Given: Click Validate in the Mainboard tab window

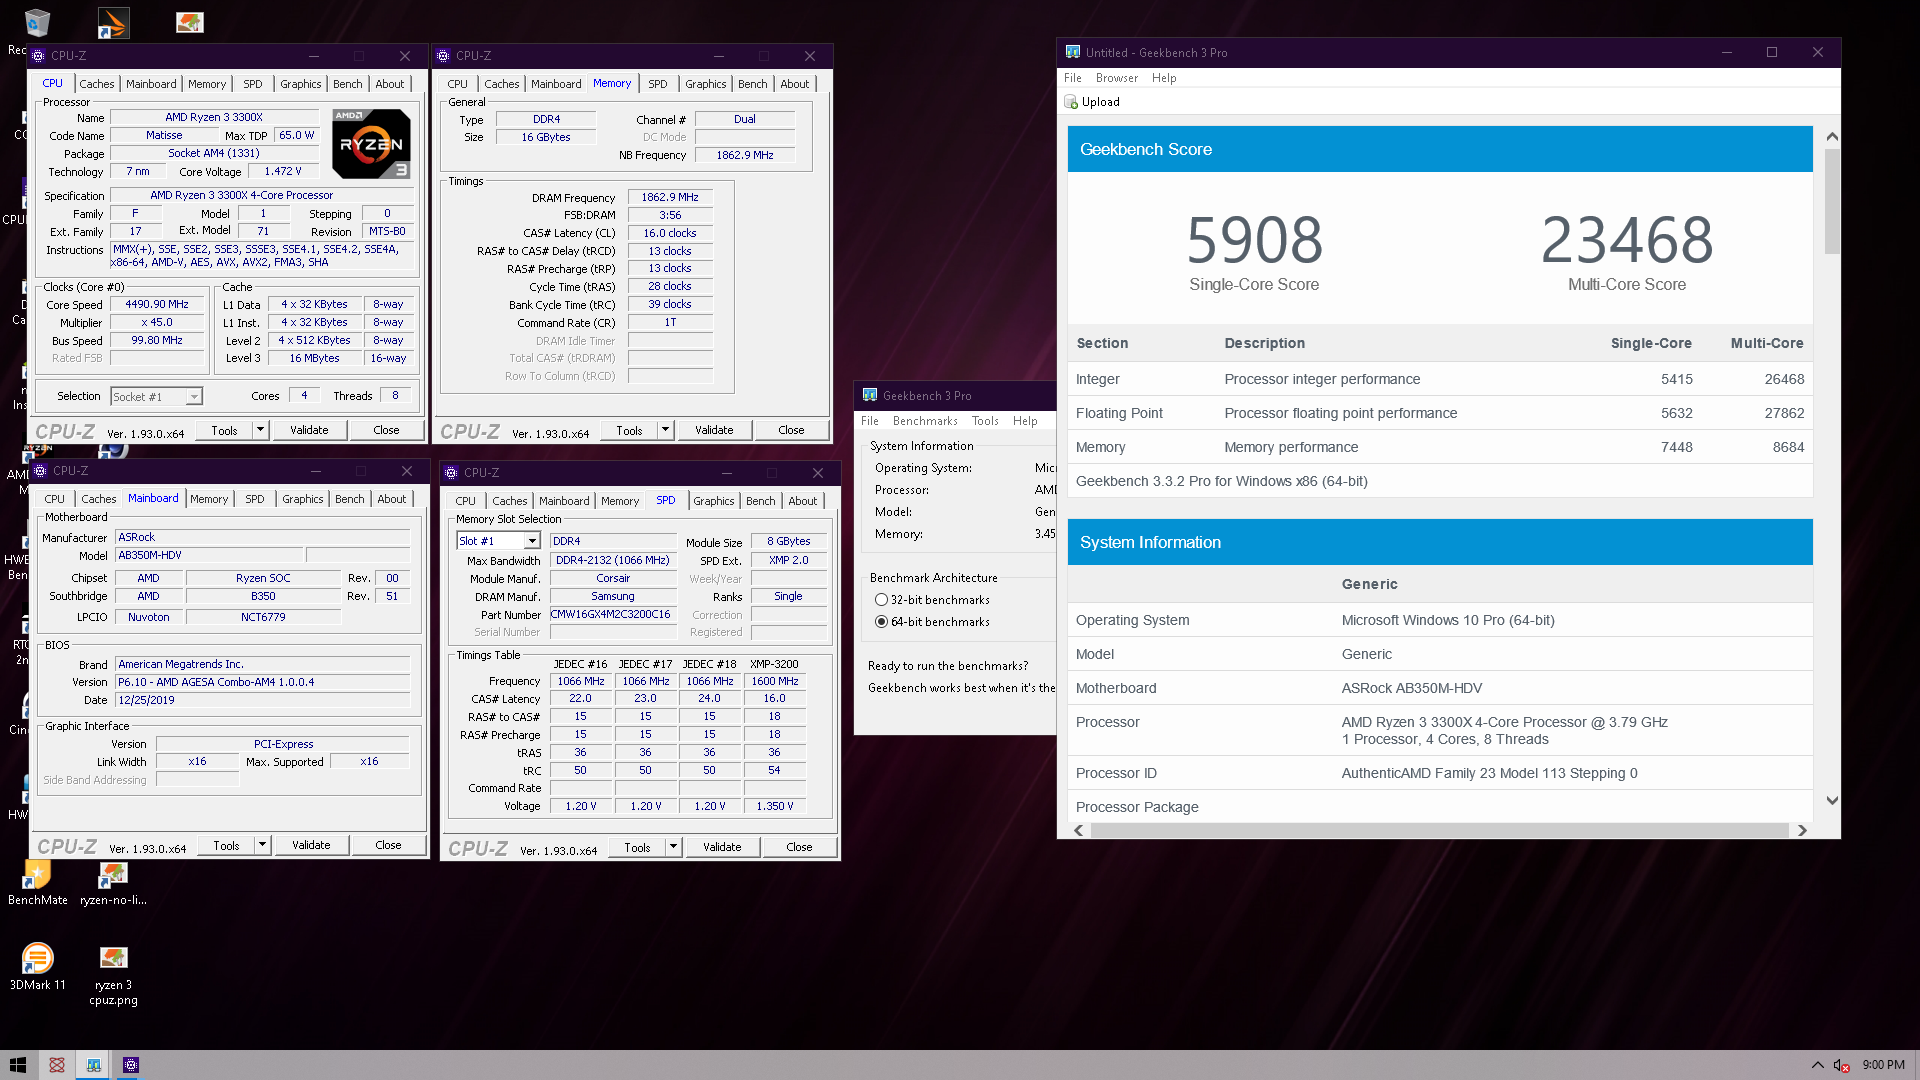Looking at the screenshot, I should [311, 845].
